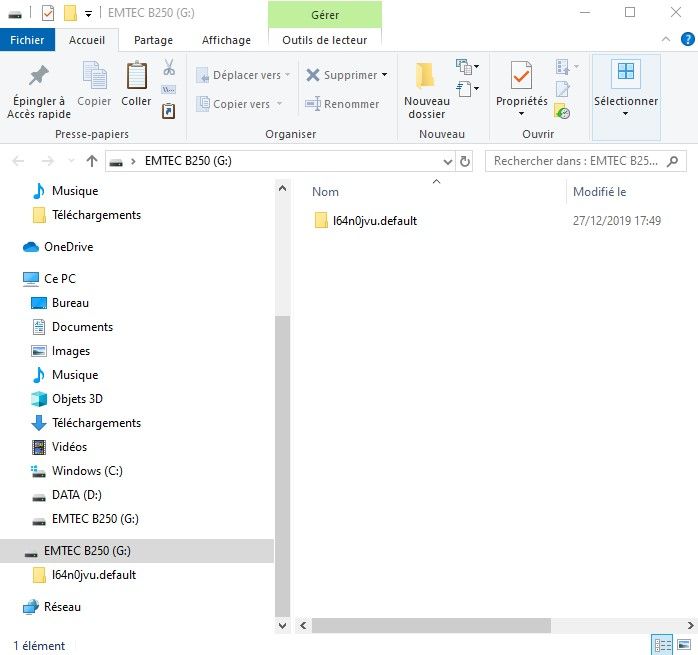Click Paste shortcut icon

(169, 110)
